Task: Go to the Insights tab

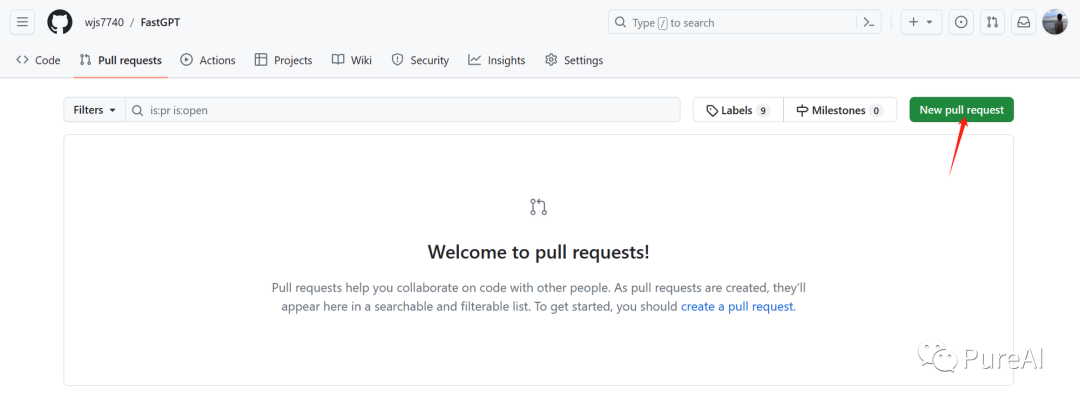Action: point(497,60)
